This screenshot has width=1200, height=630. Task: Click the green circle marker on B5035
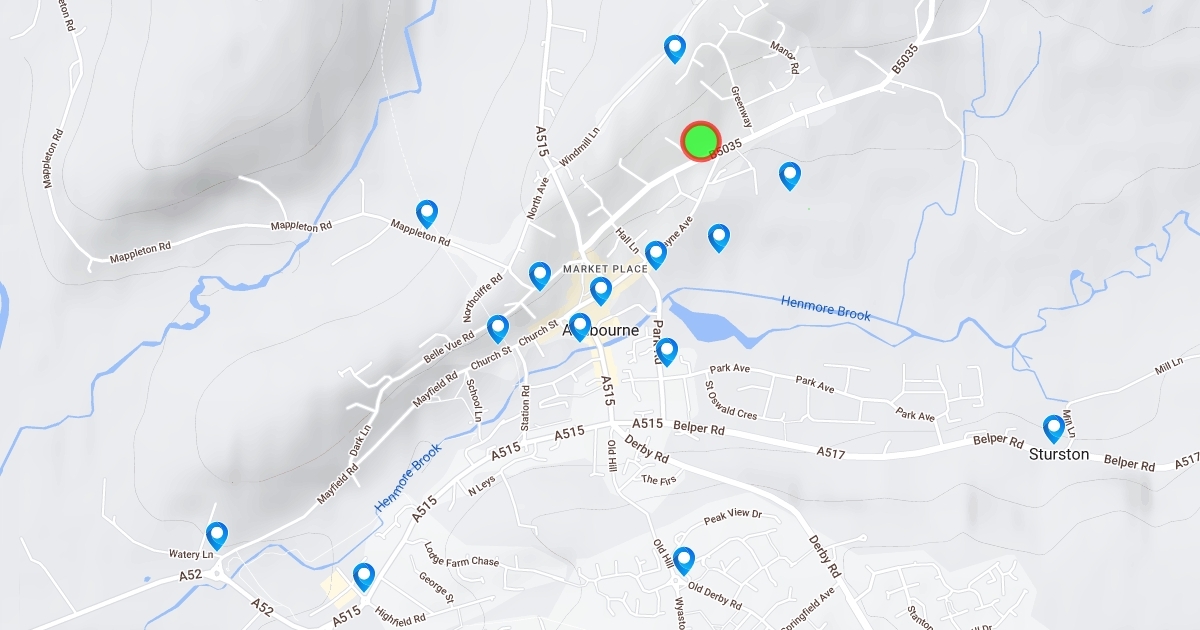pyautogui.click(x=701, y=141)
